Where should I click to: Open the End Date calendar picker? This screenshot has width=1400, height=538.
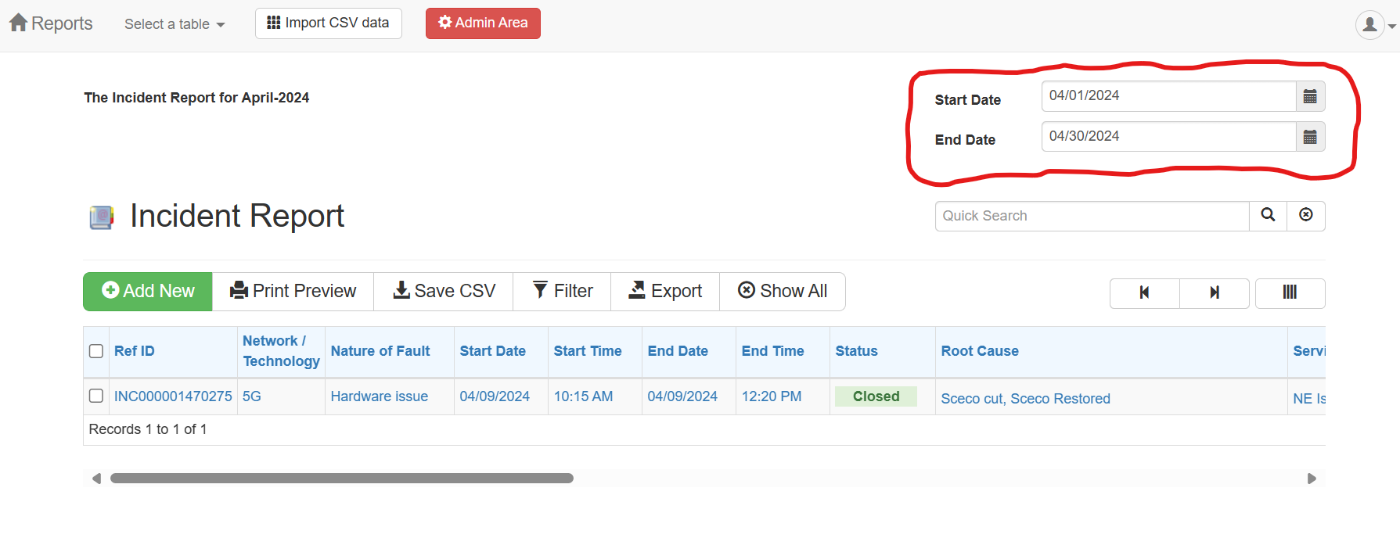click(1310, 136)
